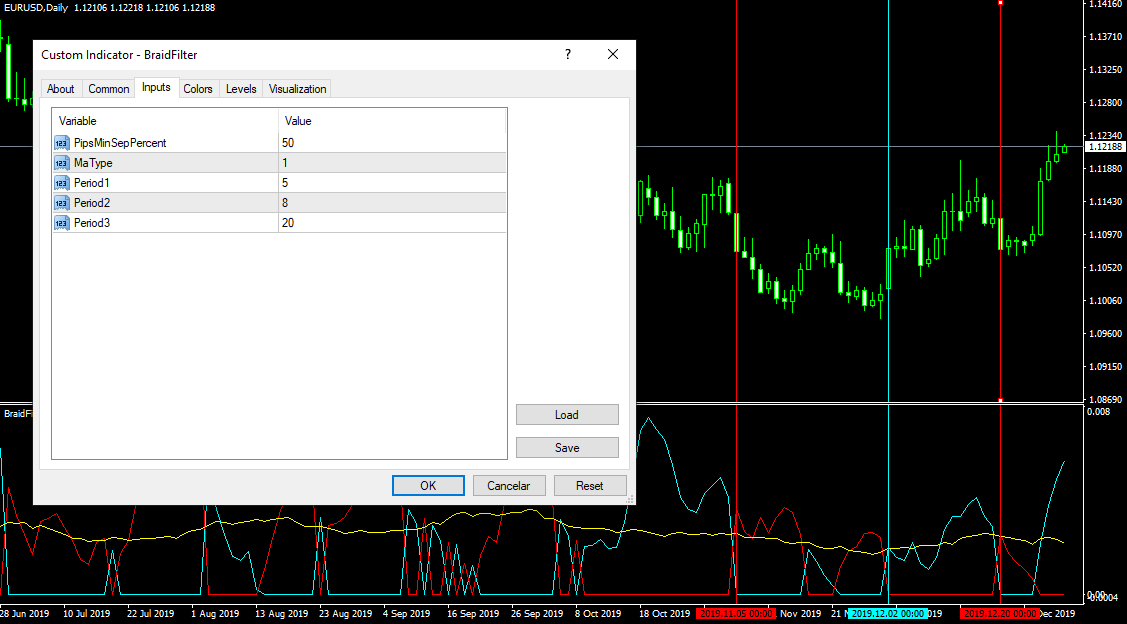1127x624 pixels.
Task: Click the 2019.12.20 red date marker
Action: [x=1000, y=614]
